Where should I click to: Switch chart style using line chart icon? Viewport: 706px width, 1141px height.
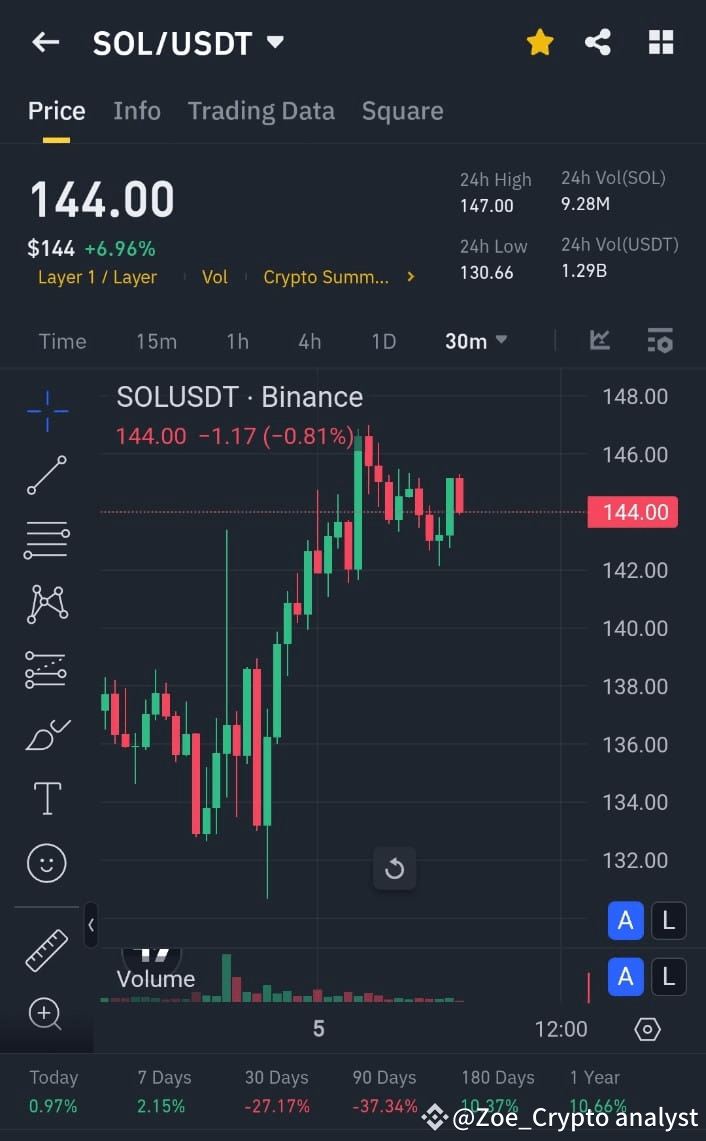(x=599, y=340)
